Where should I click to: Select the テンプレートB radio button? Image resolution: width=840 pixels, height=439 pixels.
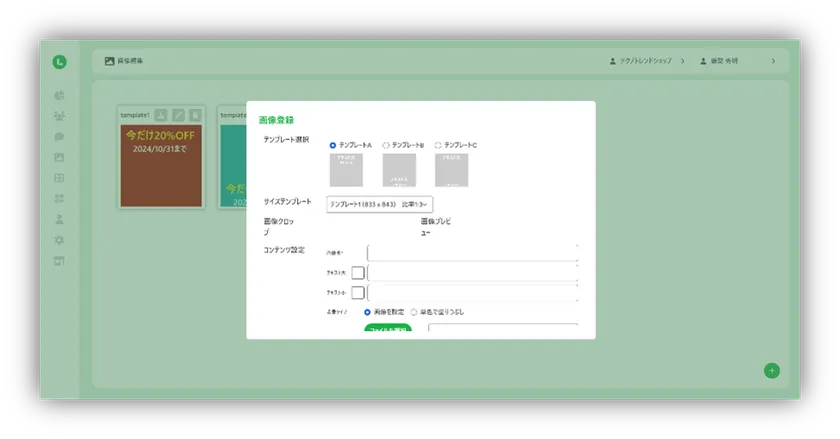point(386,145)
